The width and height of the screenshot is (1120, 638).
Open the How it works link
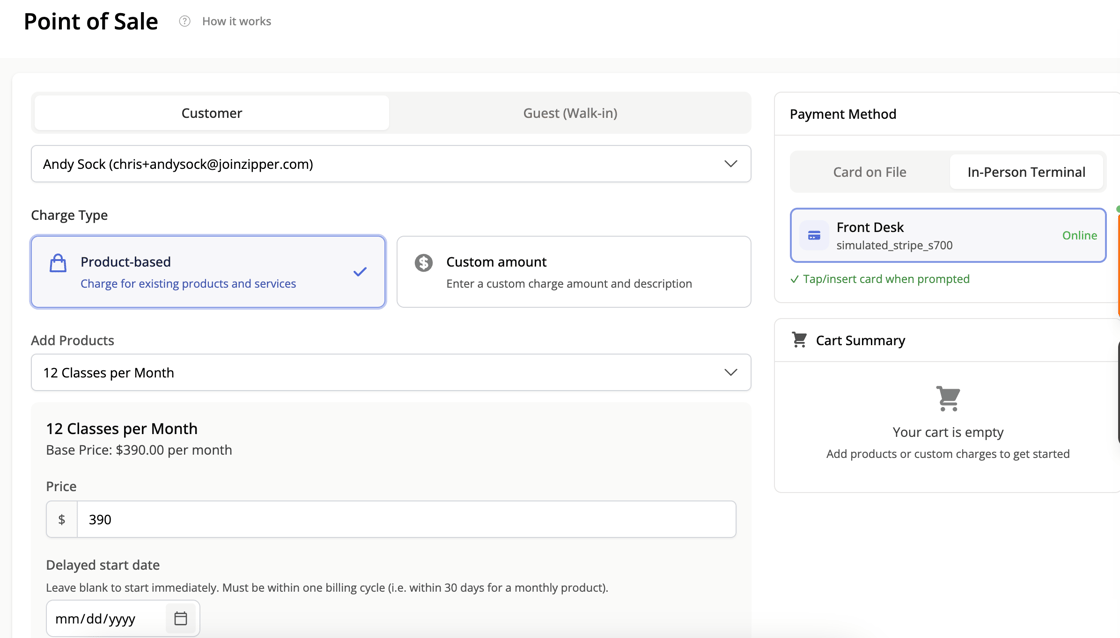point(236,21)
